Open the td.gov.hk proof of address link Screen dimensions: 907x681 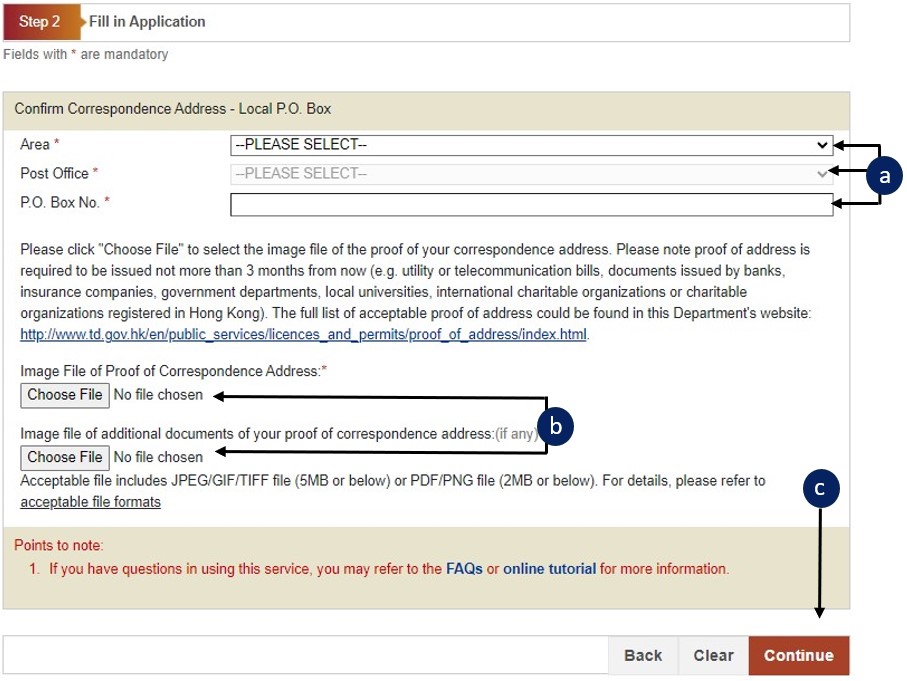304,334
